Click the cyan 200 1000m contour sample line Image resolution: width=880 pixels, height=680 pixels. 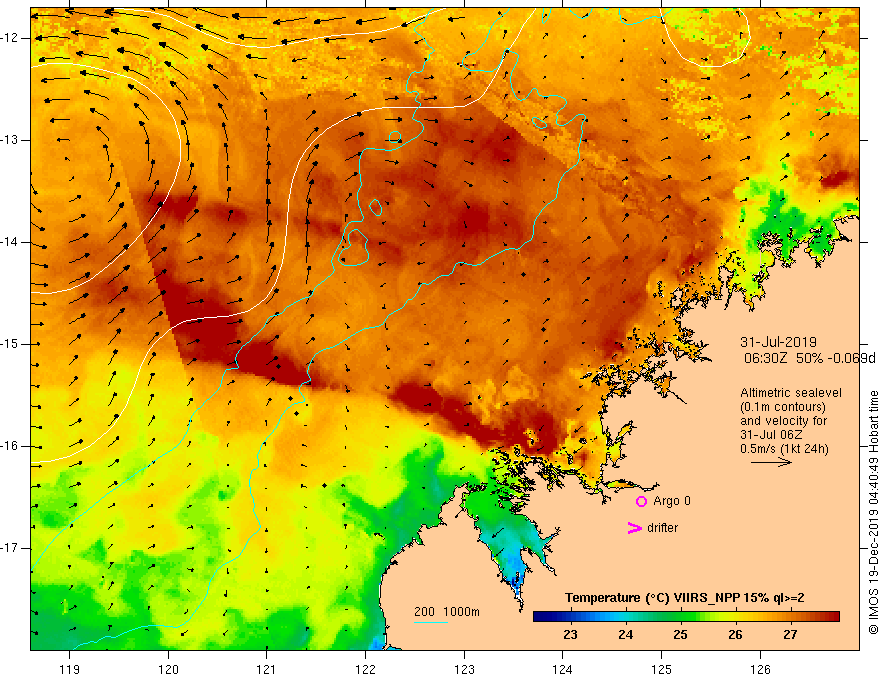click(431, 622)
